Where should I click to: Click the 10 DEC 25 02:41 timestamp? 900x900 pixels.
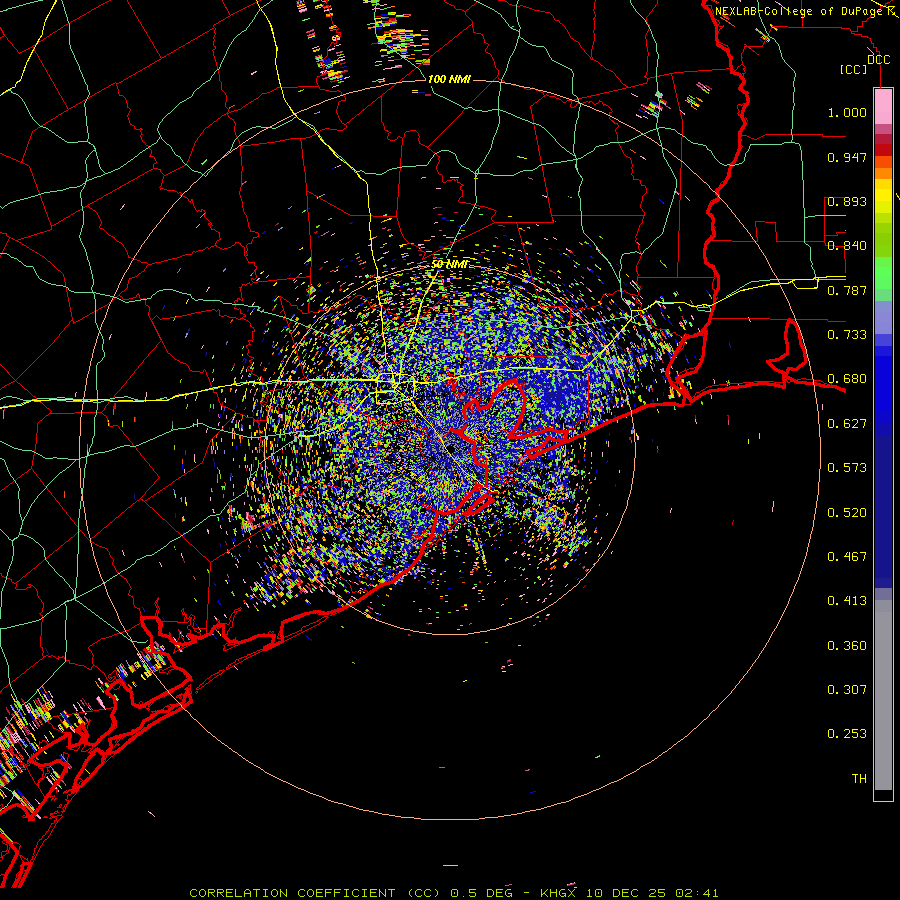[x=652, y=893]
